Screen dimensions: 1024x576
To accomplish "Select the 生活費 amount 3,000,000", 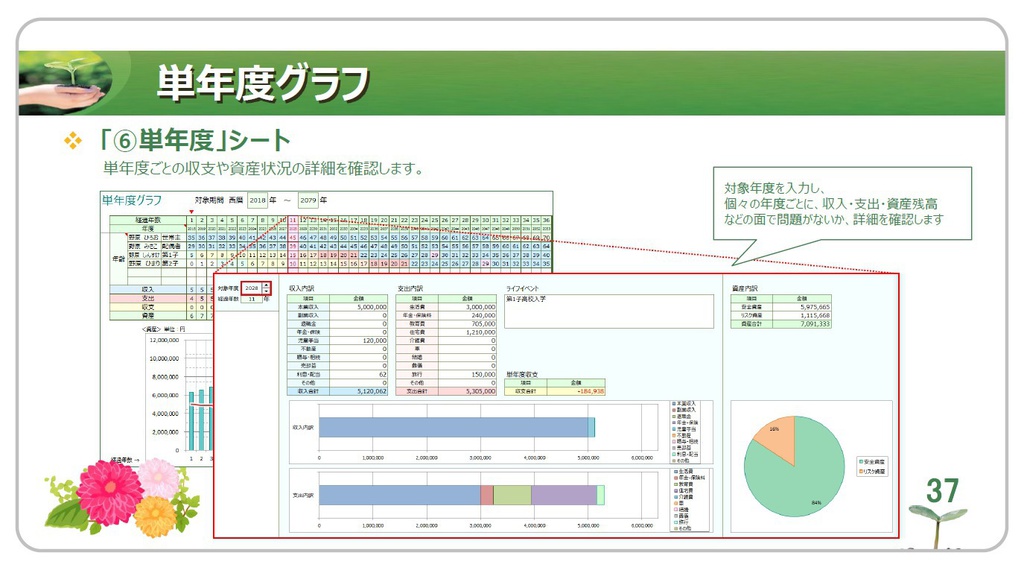I will pos(467,307).
